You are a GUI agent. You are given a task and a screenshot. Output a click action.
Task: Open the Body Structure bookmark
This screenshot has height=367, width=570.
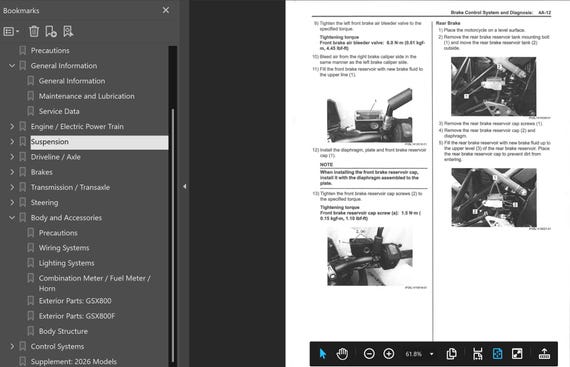(x=63, y=331)
